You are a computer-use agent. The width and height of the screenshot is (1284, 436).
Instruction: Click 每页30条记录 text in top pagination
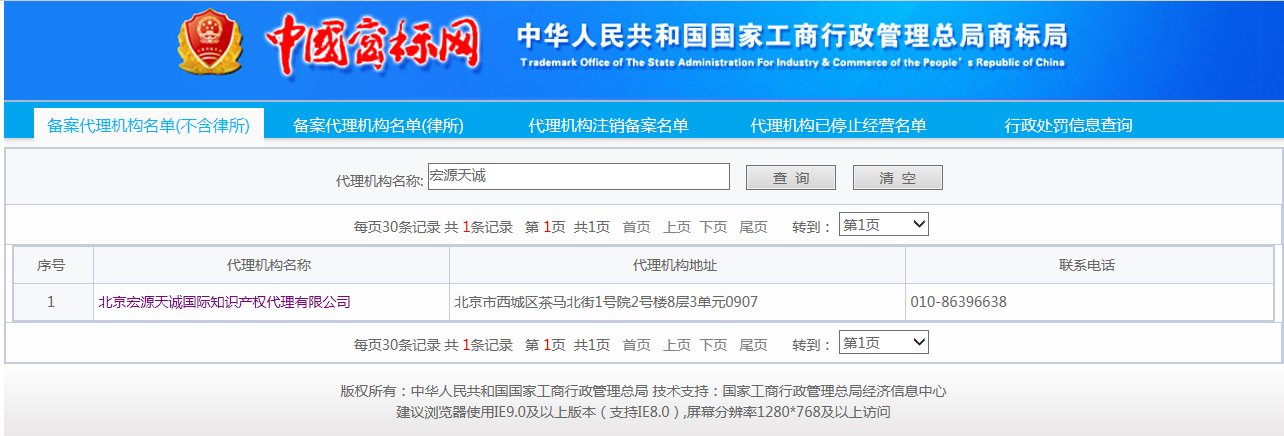(397, 227)
